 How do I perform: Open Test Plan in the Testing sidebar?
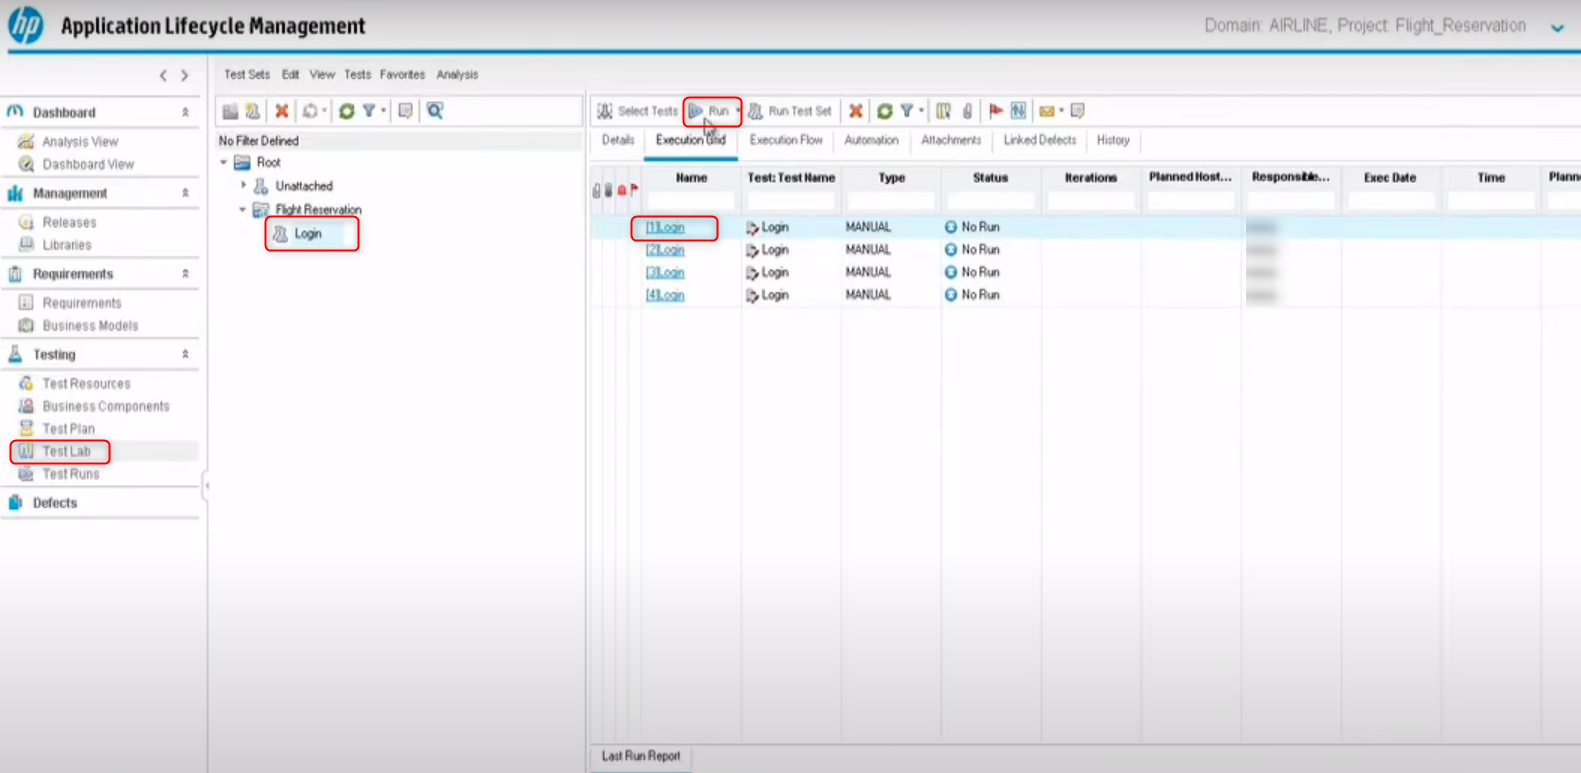[x=68, y=429]
